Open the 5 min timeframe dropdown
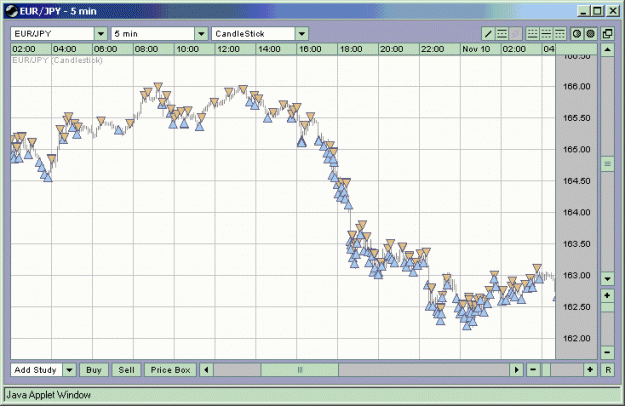 pyautogui.click(x=202, y=34)
